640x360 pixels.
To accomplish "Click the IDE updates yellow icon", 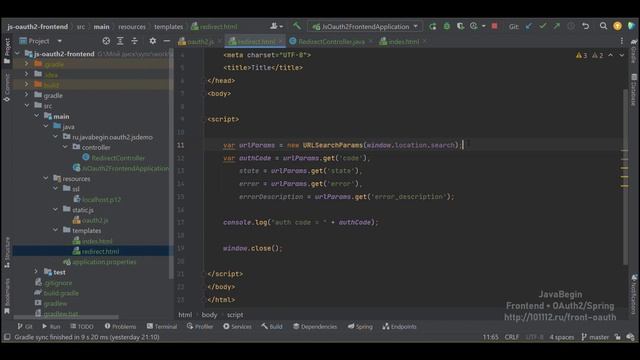I will click(x=618, y=27).
